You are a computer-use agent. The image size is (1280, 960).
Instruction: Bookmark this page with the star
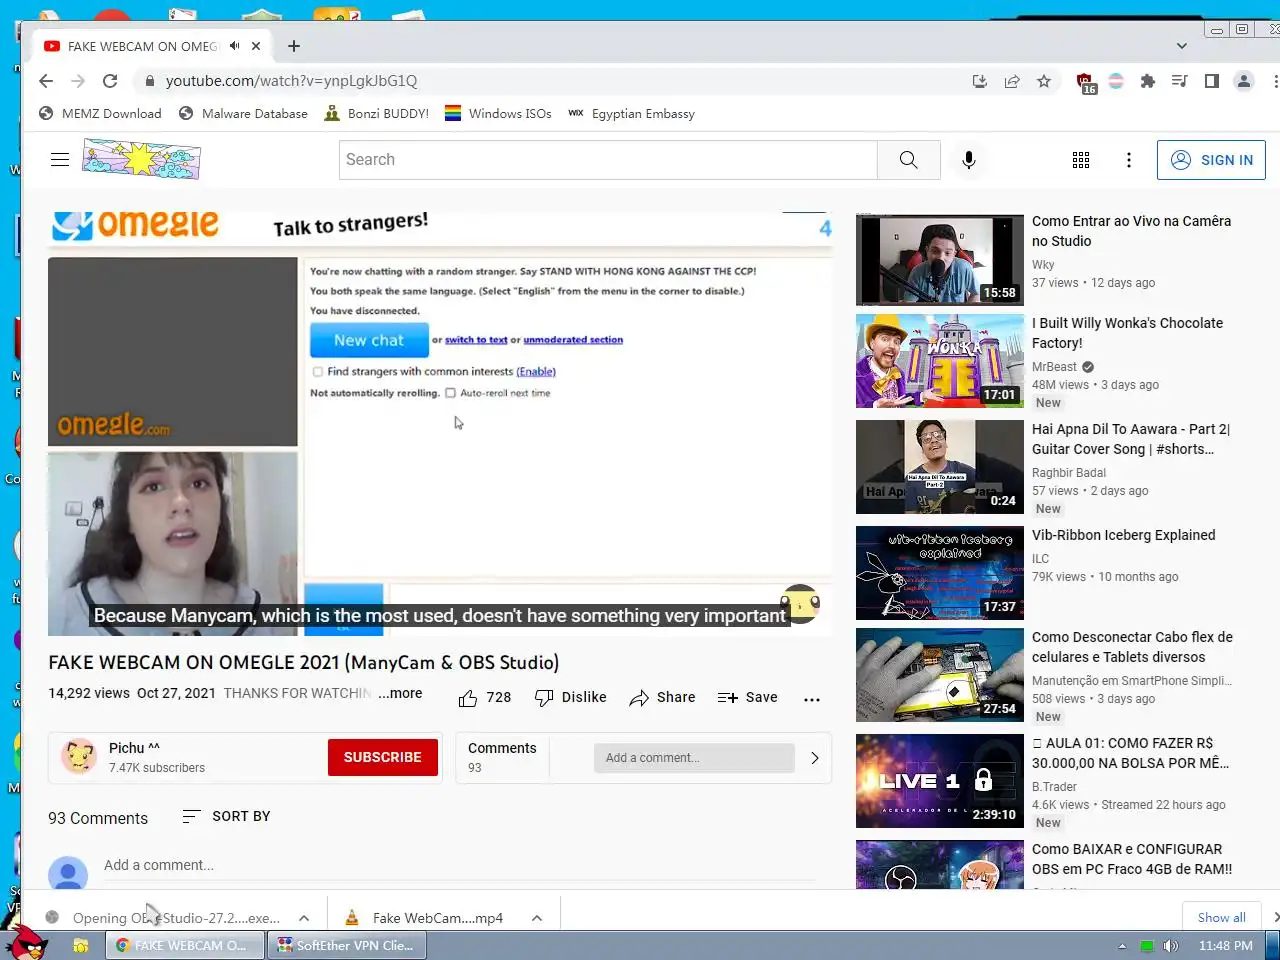1044,81
